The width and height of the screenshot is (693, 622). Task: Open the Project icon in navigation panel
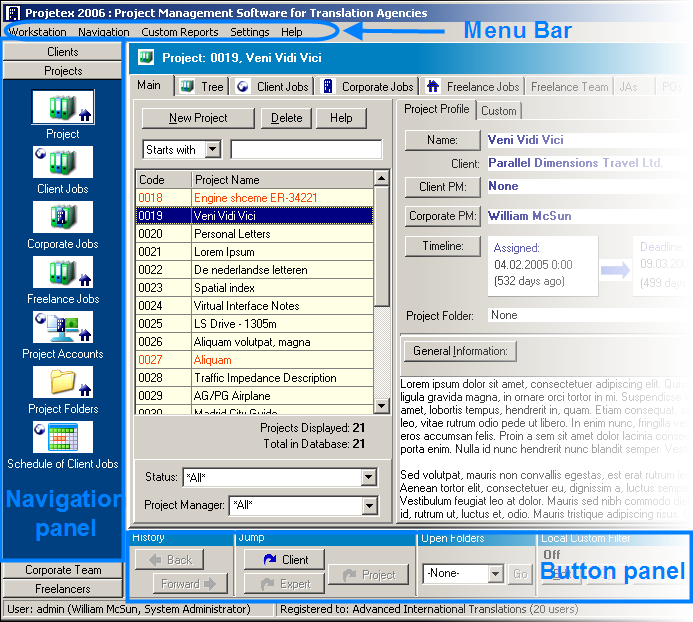63,107
